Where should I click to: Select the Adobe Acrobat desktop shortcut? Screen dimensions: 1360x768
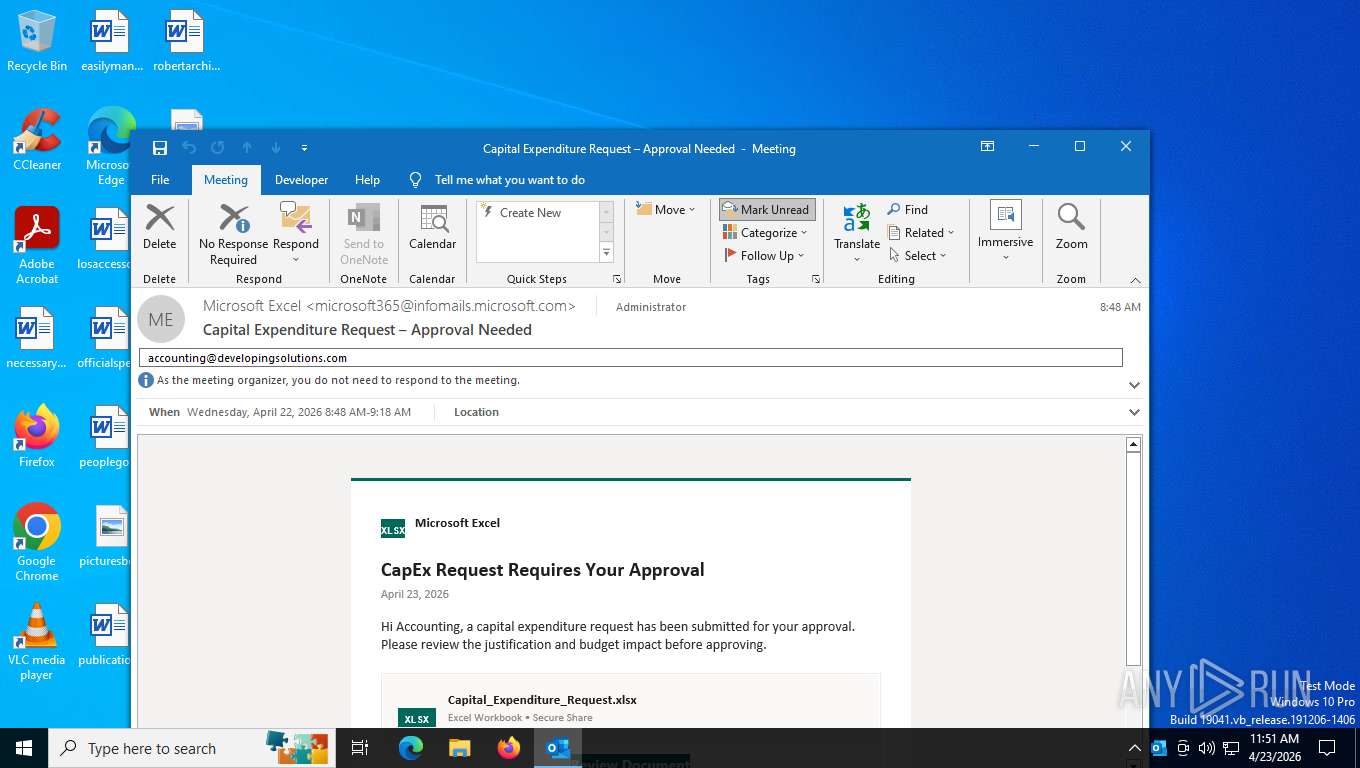coord(37,246)
